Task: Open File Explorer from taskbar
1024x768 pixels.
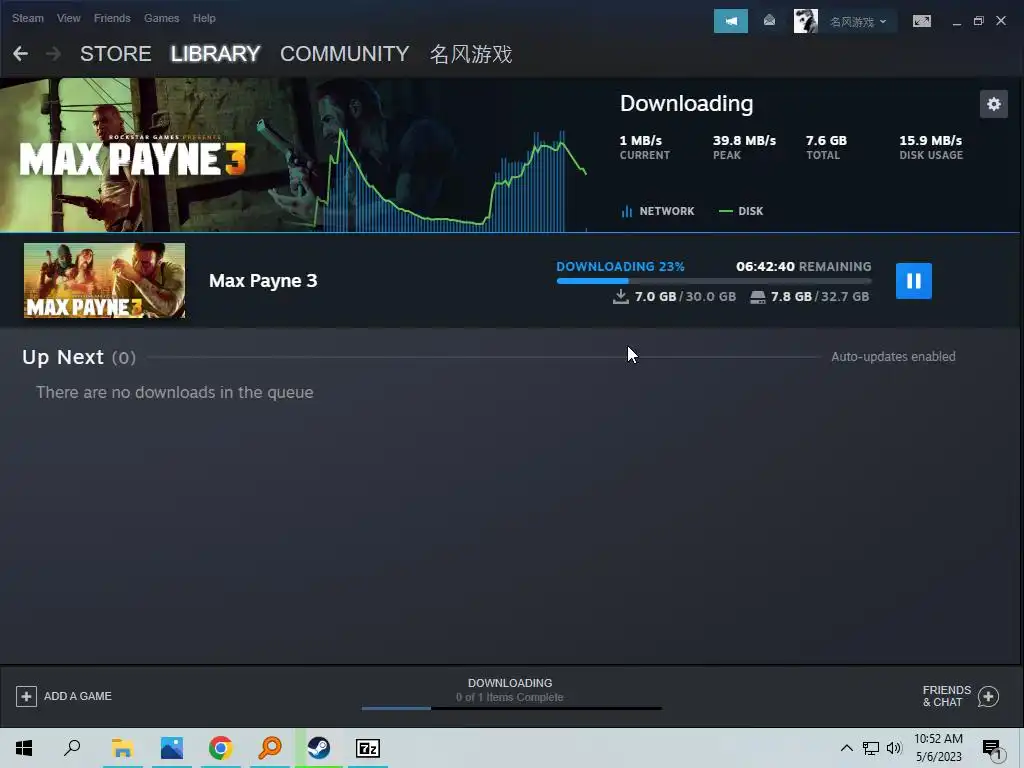Action: click(x=122, y=748)
